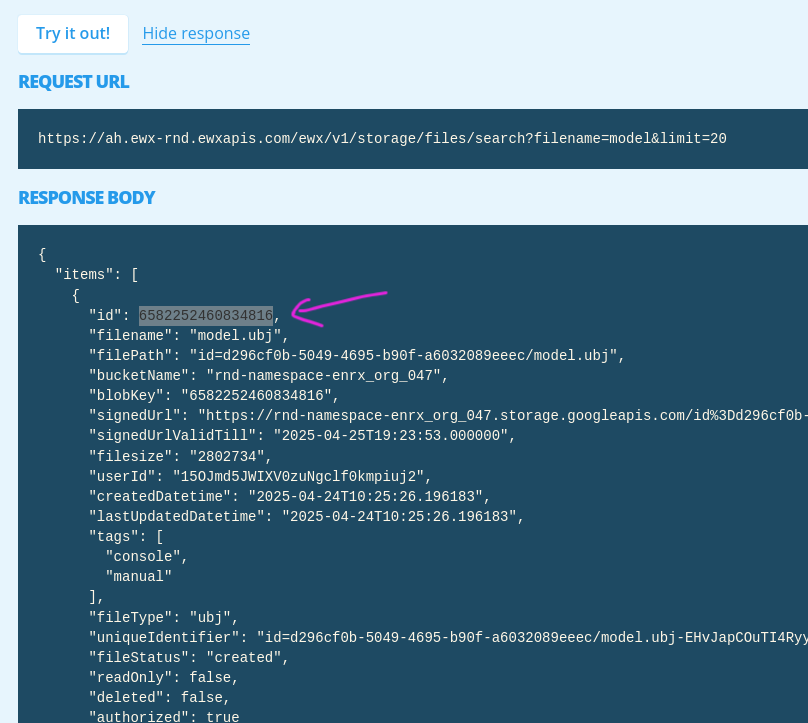Viewport: 808px width, 723px height.
Task: Click the "manual" tag entry
Action: [x=138, y=576]
